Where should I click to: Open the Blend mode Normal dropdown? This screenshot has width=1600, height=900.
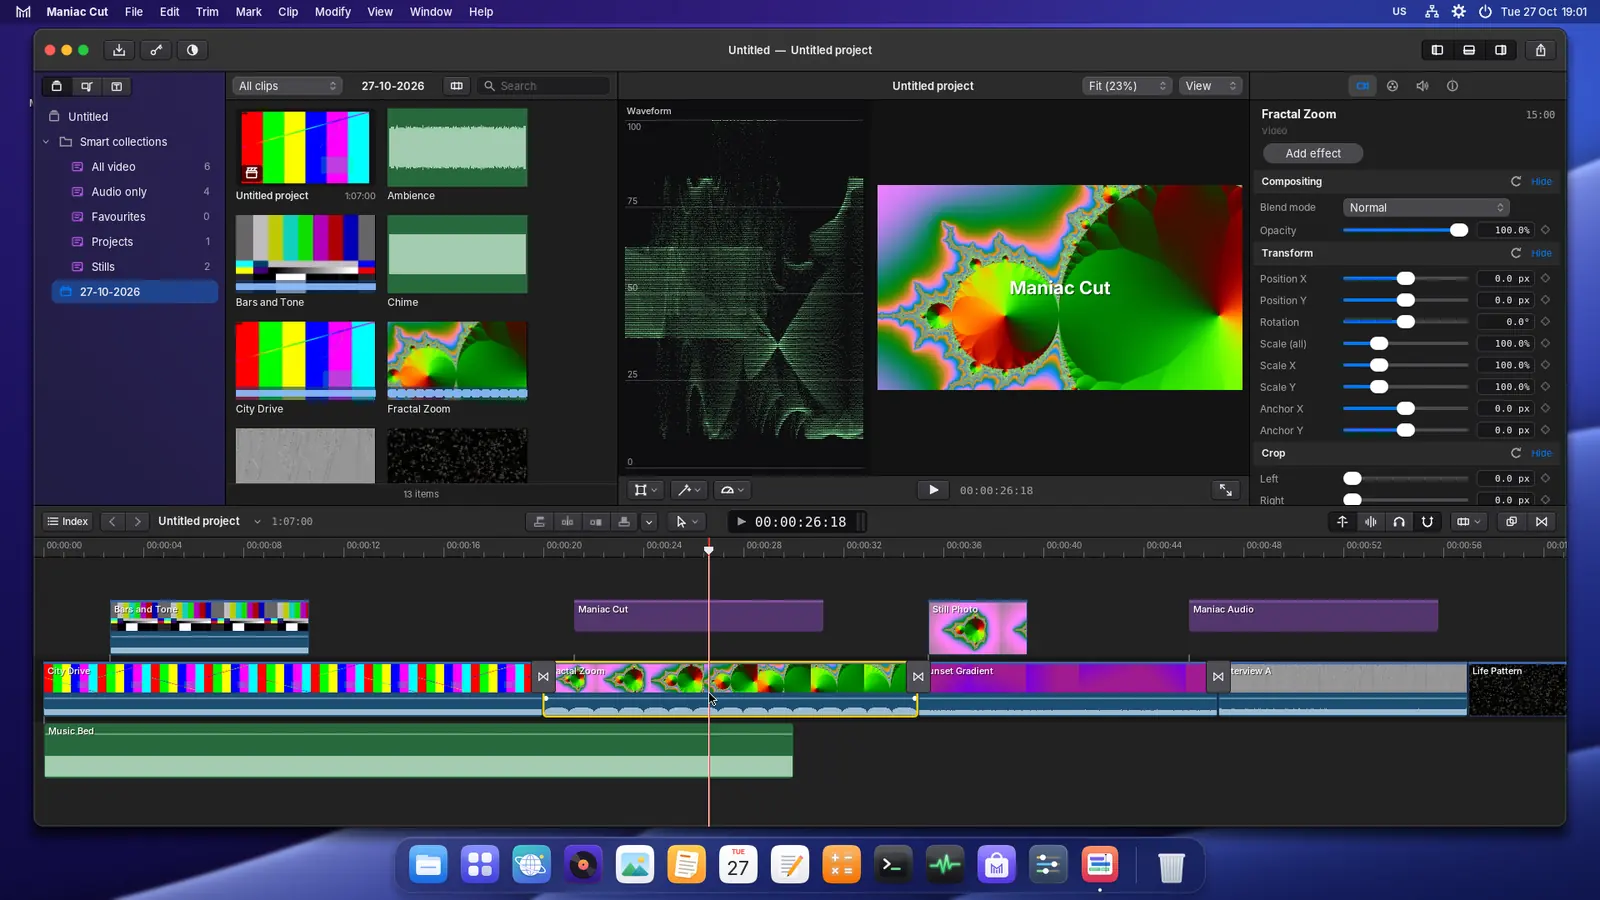1426,208
